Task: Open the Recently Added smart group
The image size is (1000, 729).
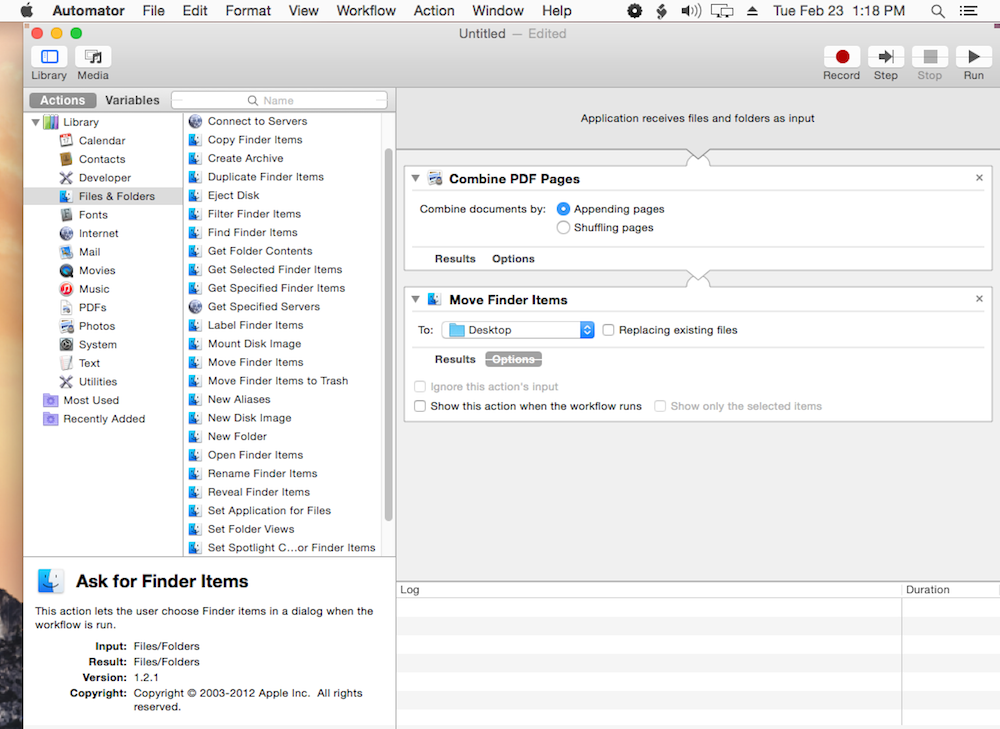Action: click(104, 418)
